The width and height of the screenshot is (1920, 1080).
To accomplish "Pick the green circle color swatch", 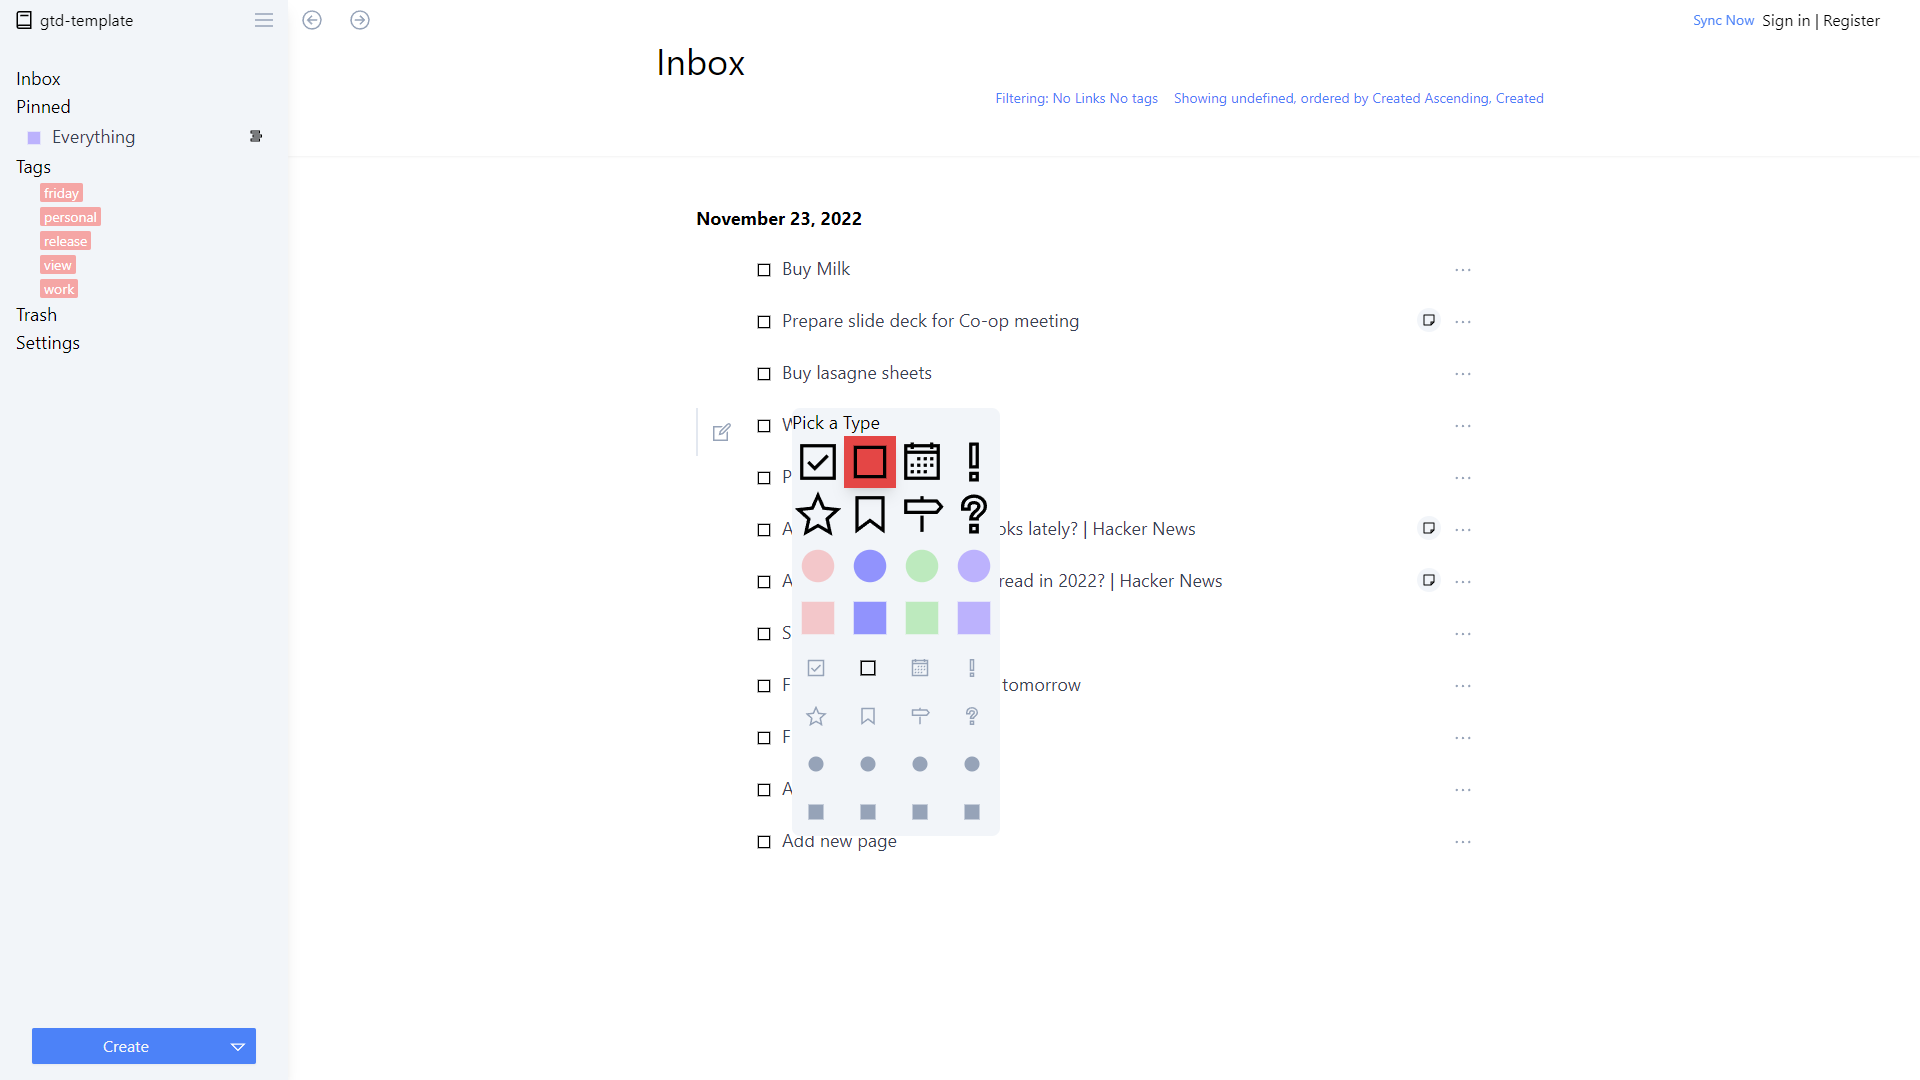I will pos(921,566).
